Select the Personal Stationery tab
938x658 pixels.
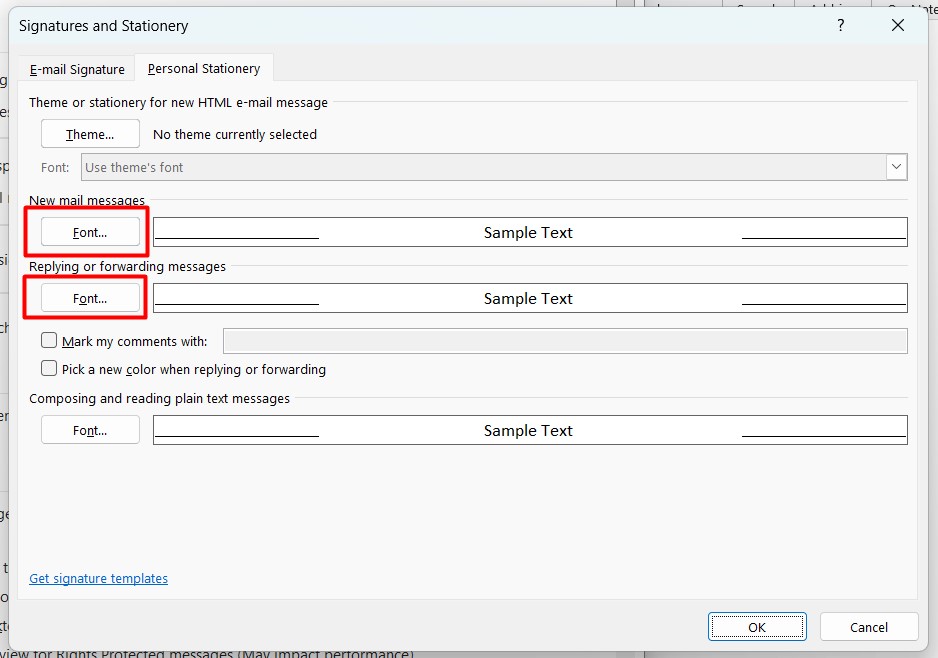pos(204,69)
